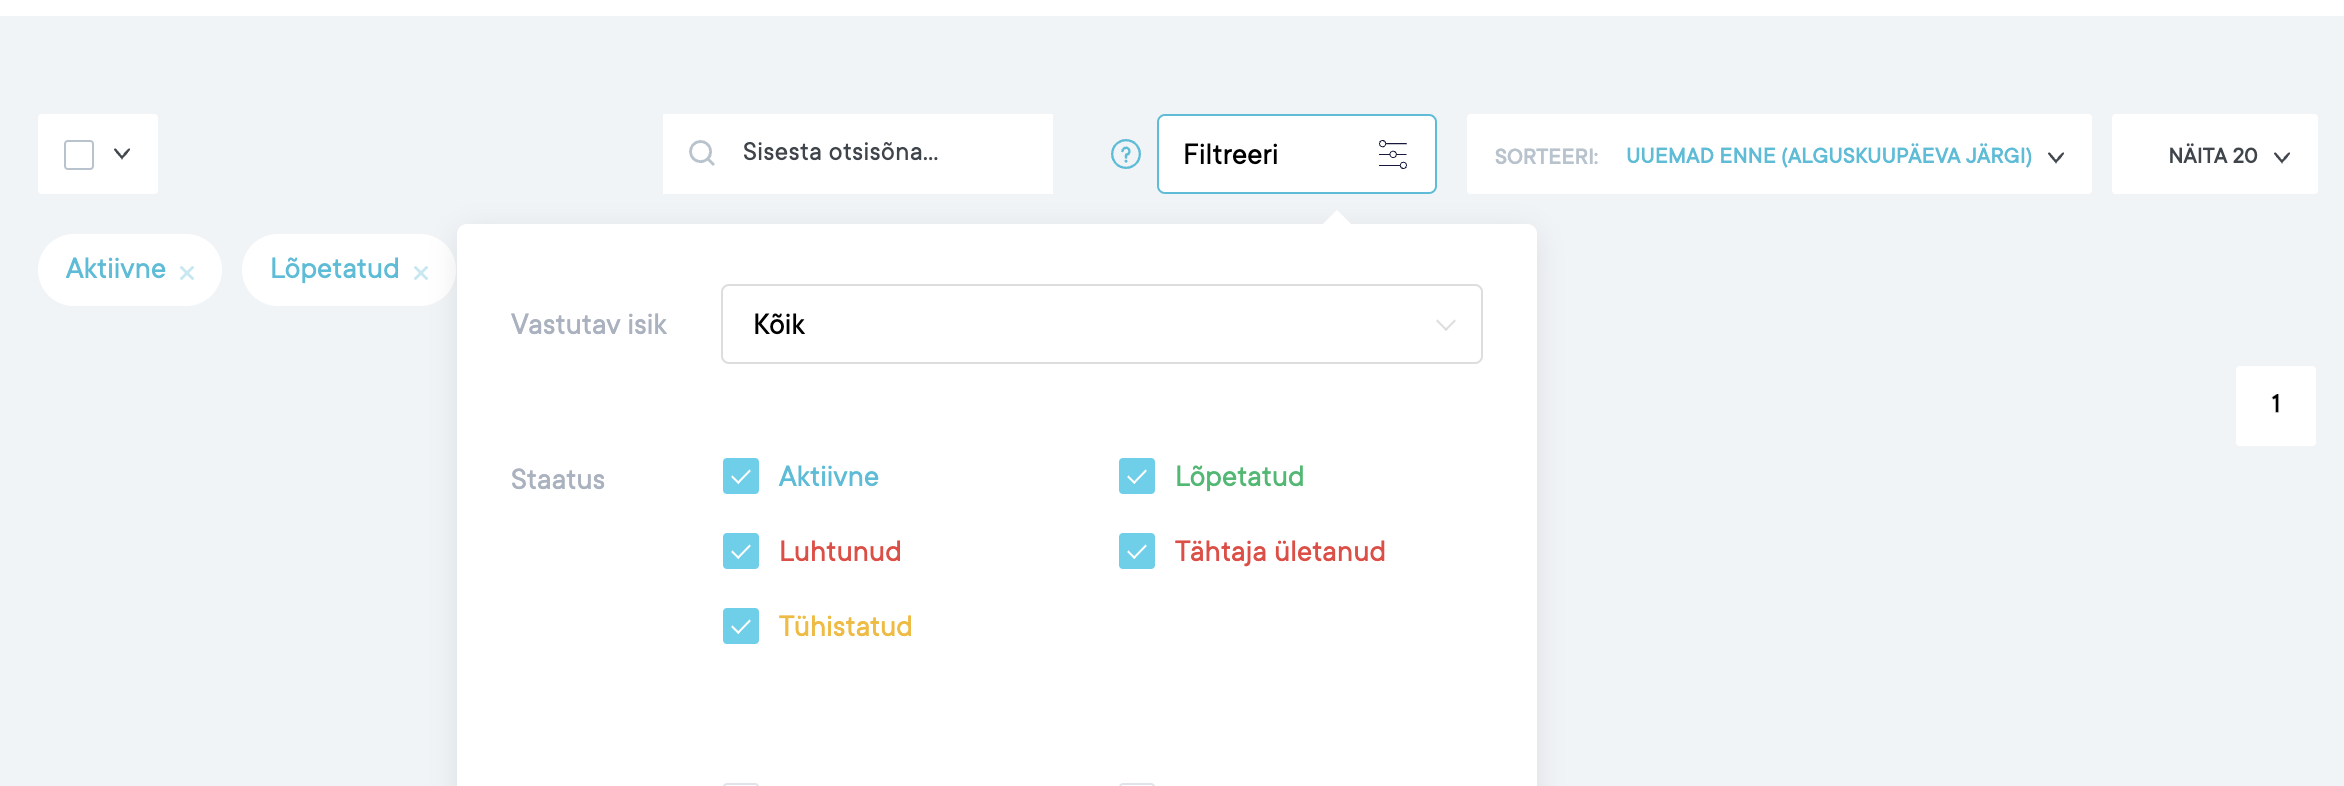Uncheck the Lõpetatud status checkbox
Image resolution: width=2344 pixels, height=786 pixels.
1137,477
